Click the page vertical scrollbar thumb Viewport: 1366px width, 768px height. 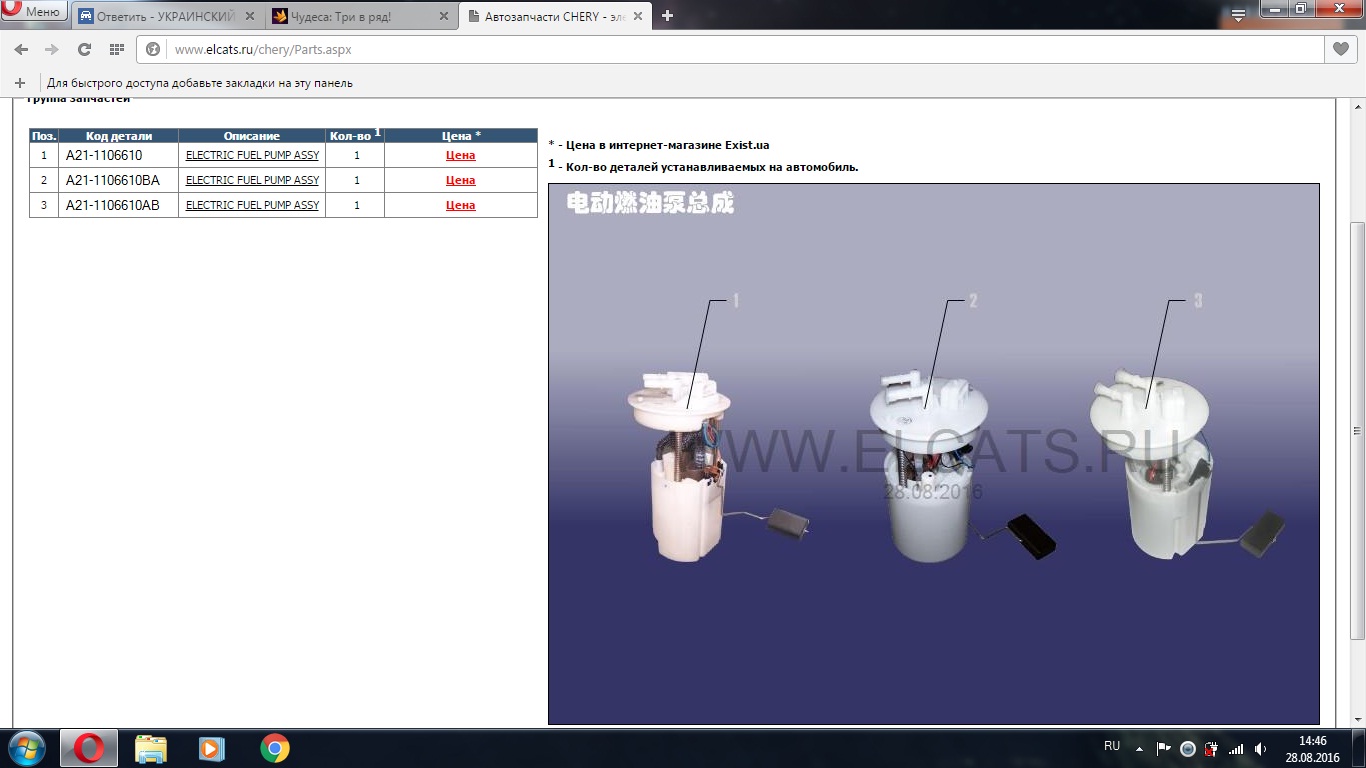point(1357,430)
